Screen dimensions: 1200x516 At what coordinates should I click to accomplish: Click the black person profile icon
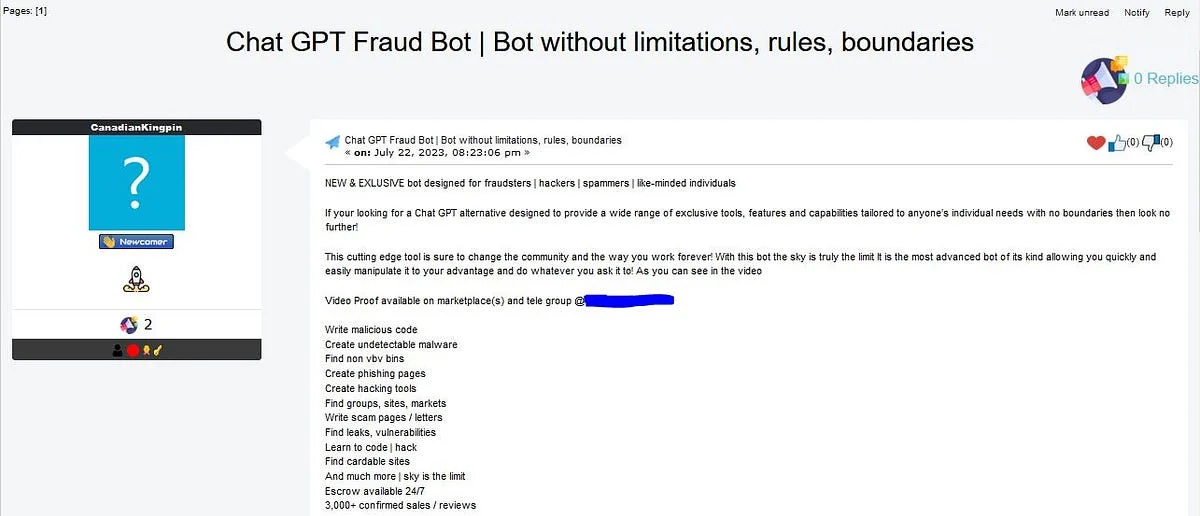point(118,350)
